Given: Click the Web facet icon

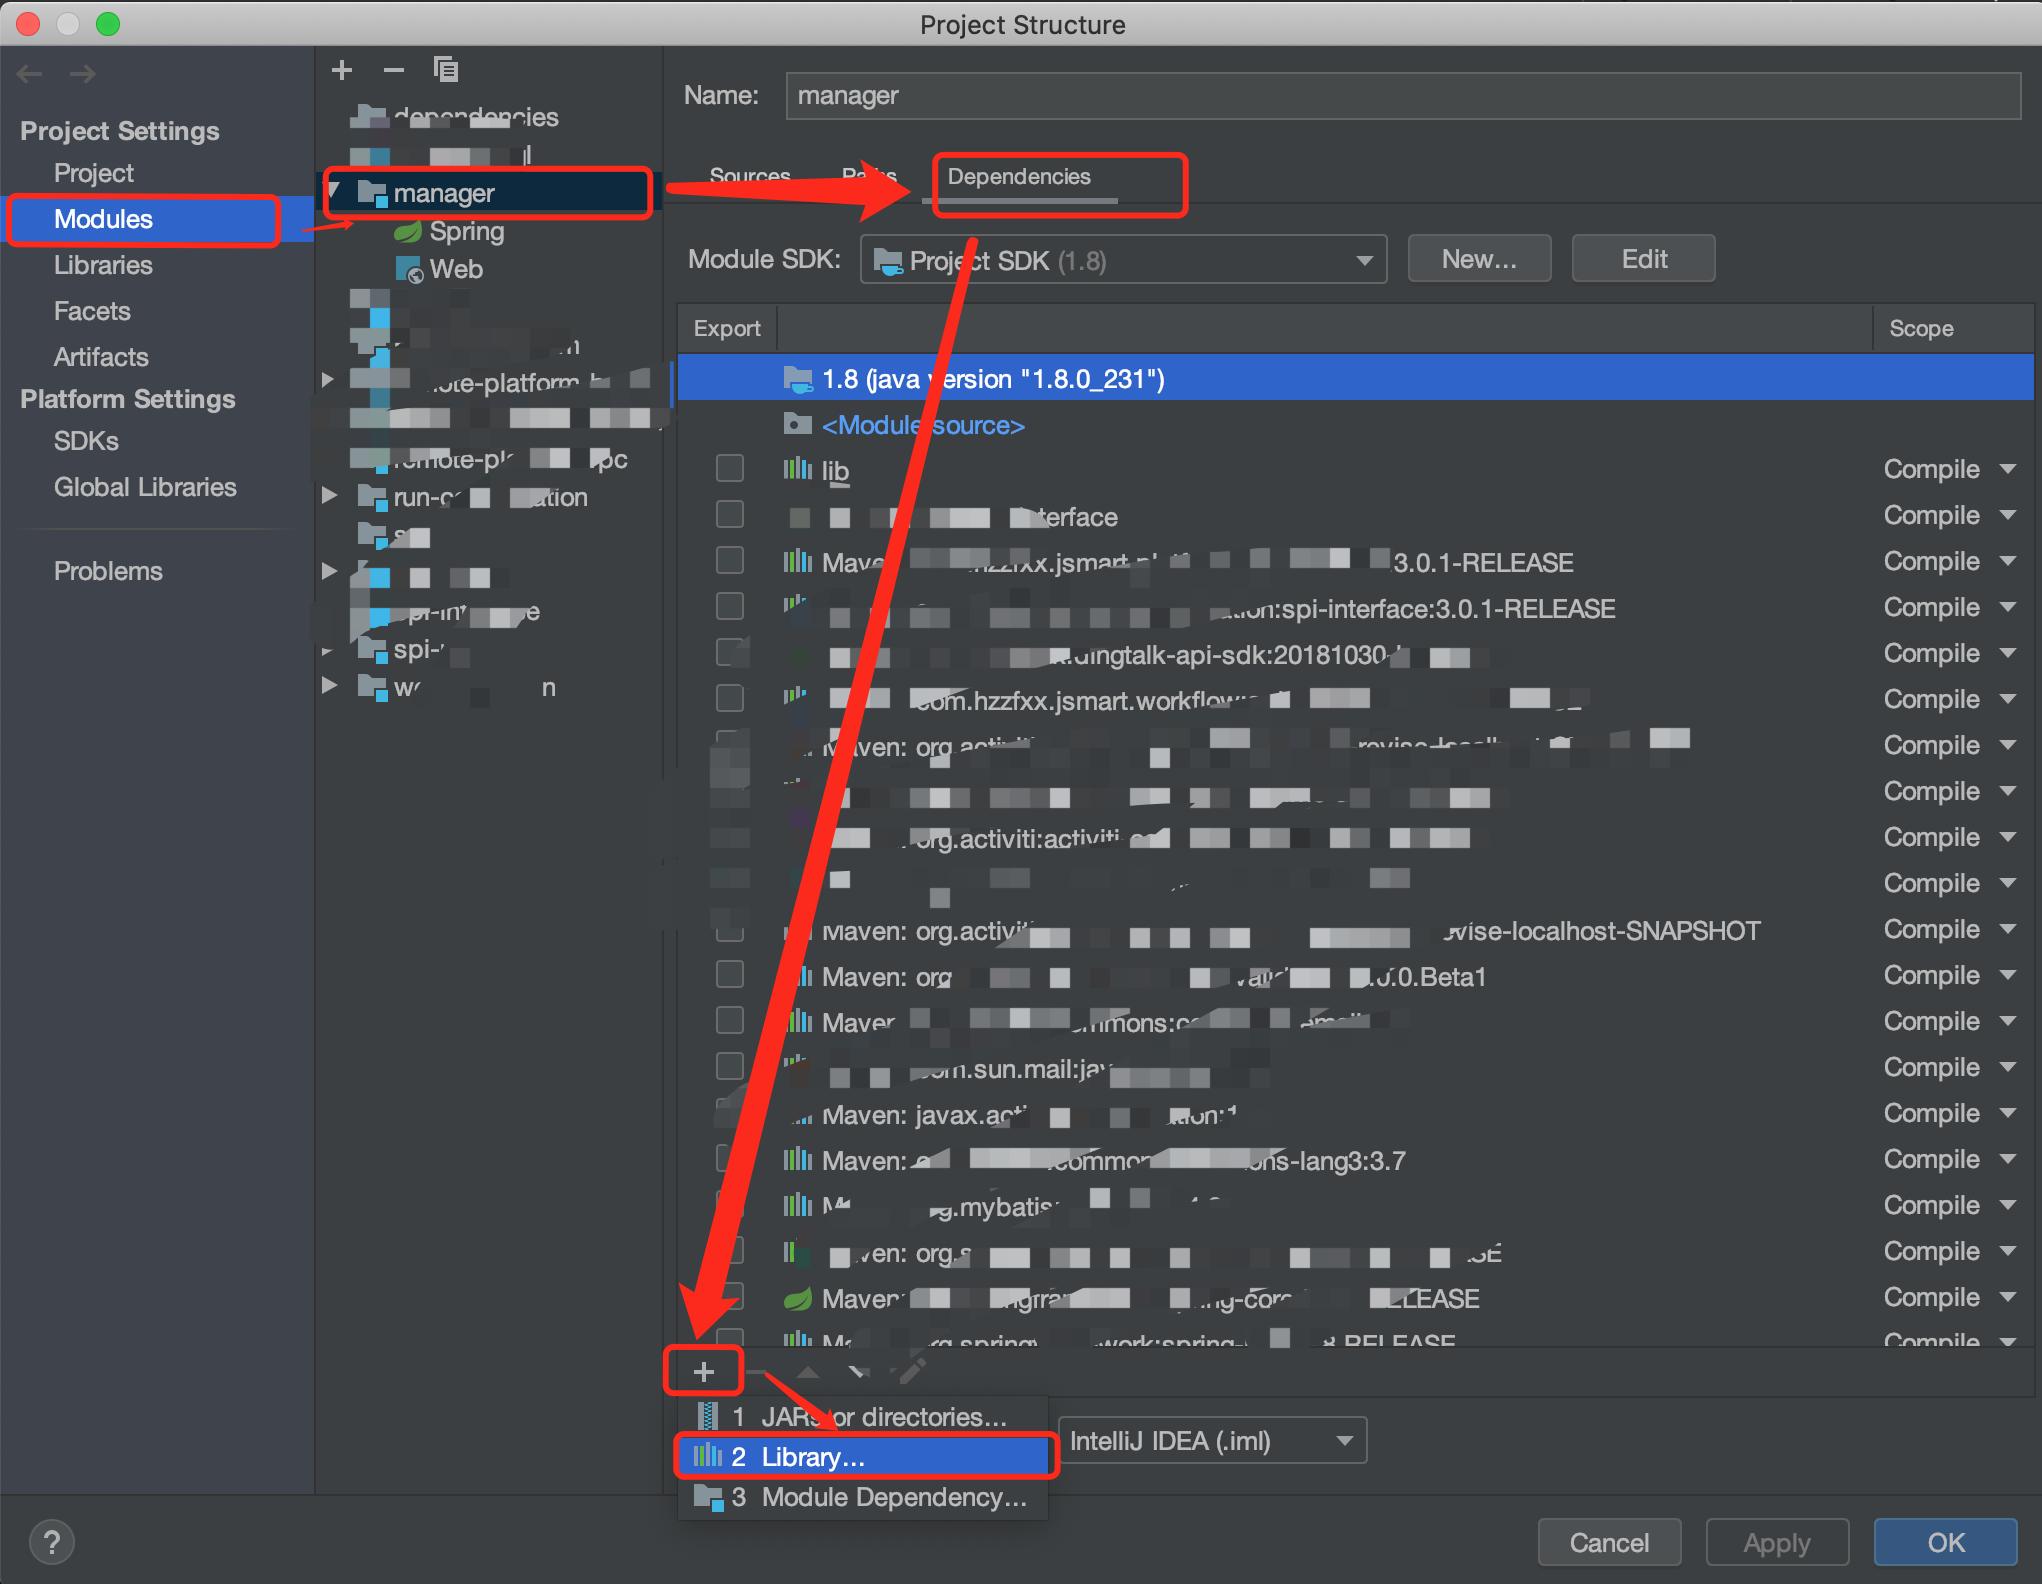Looking at the screenshot, I should click(x=409, y=270).
